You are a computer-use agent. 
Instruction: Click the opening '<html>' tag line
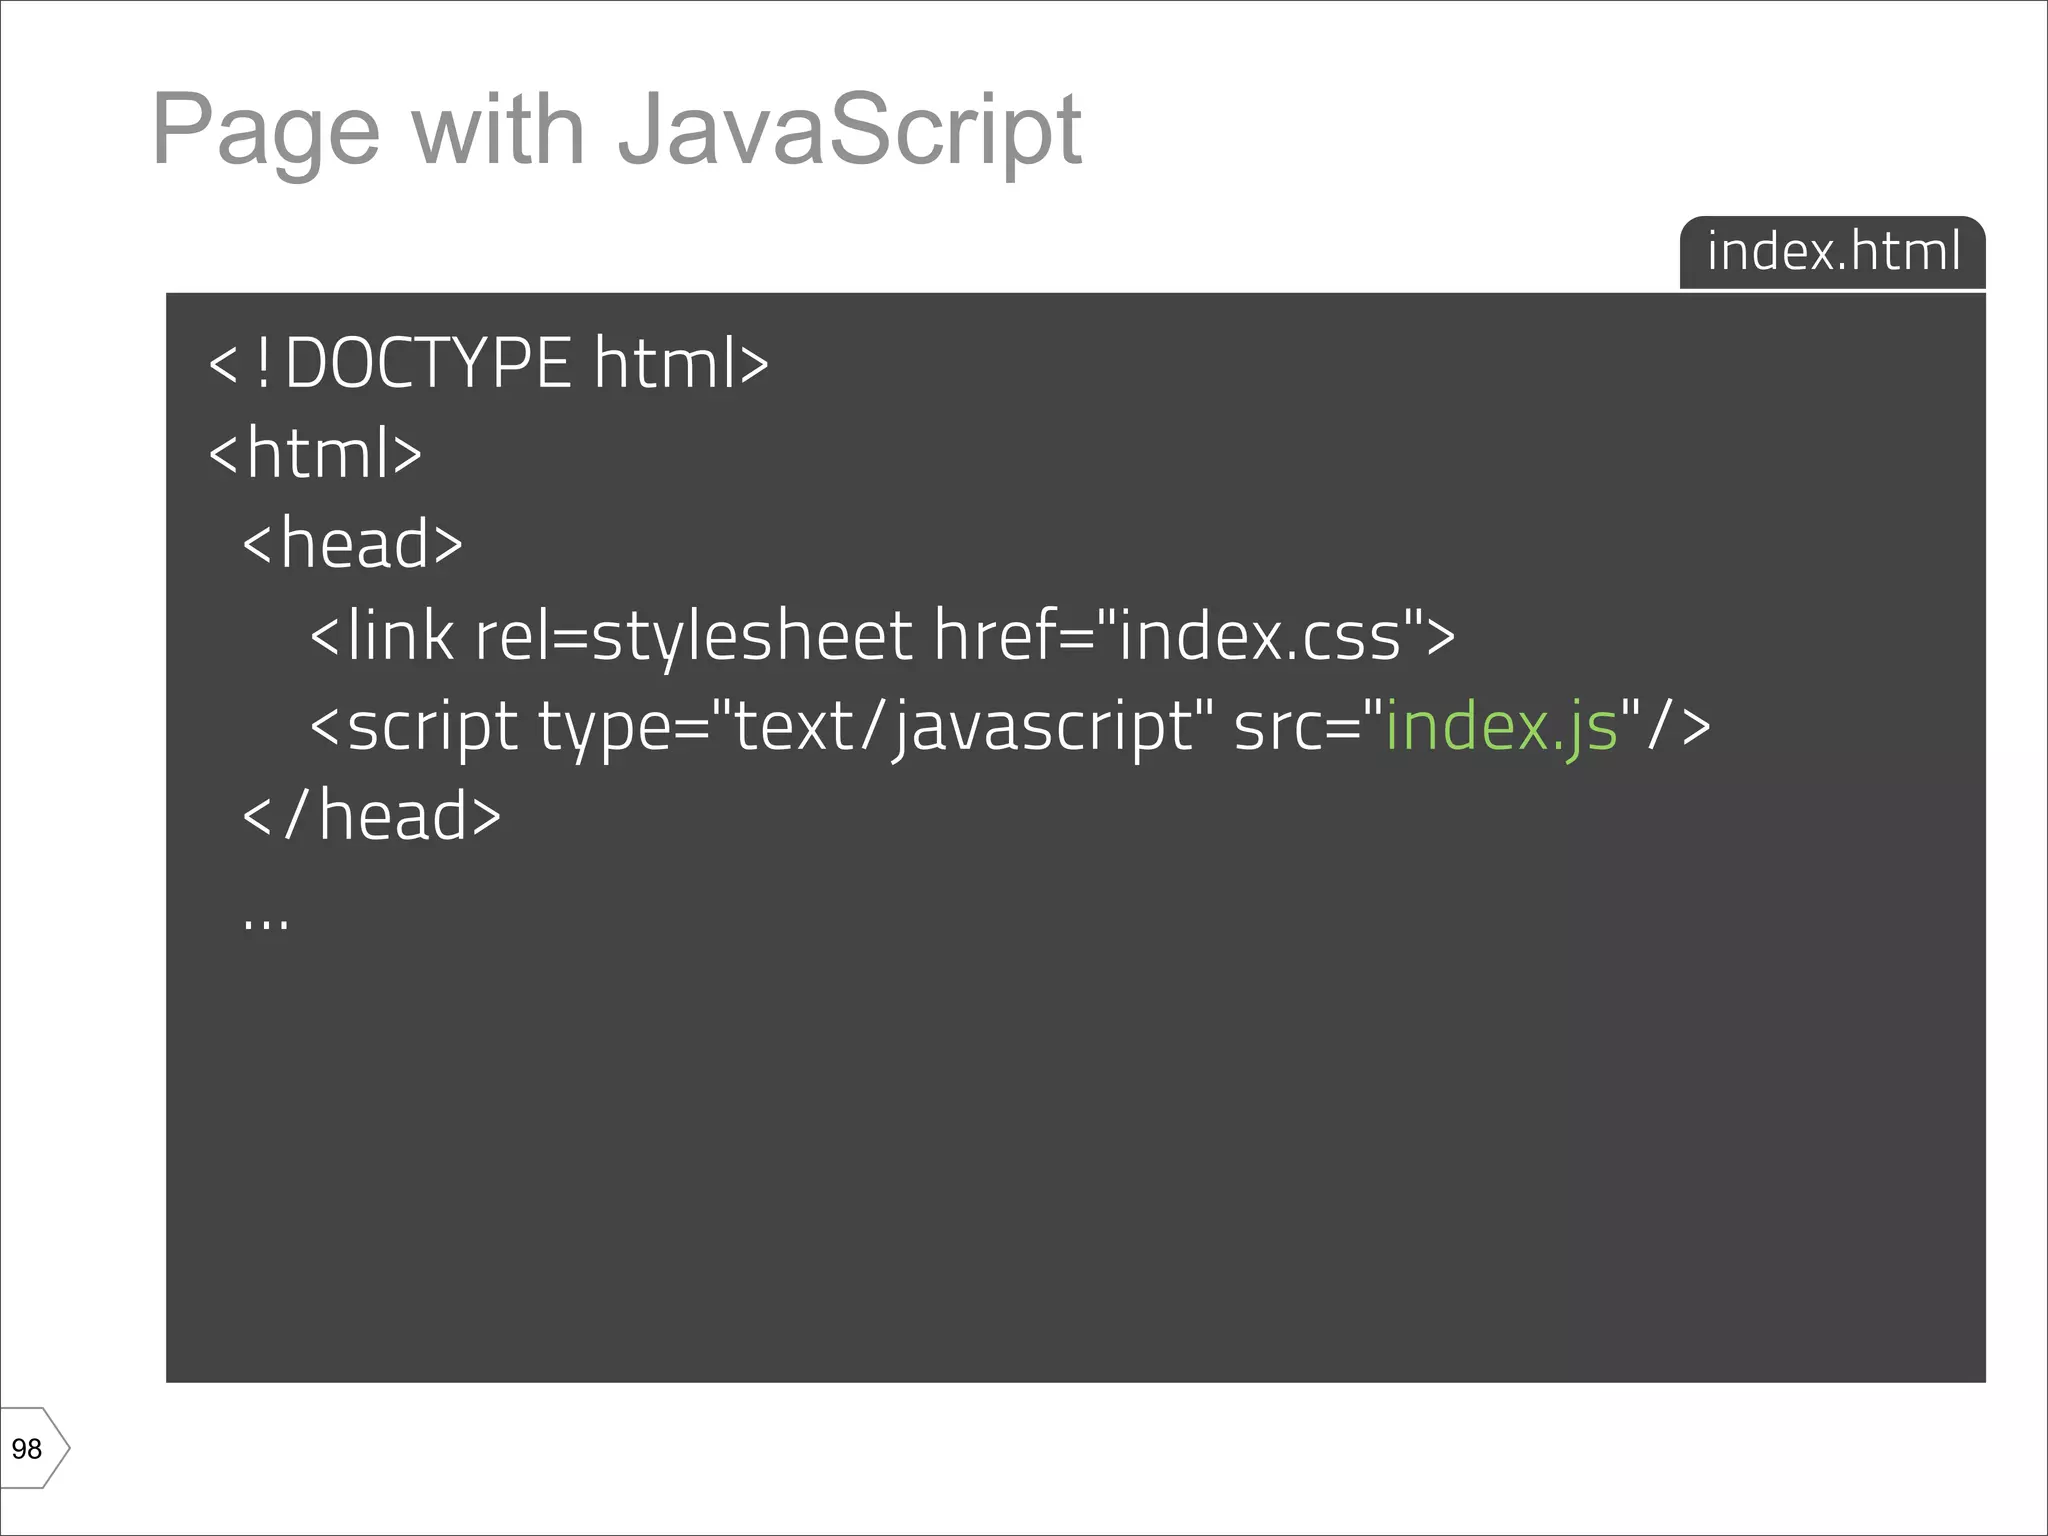[x=315, y=452]
